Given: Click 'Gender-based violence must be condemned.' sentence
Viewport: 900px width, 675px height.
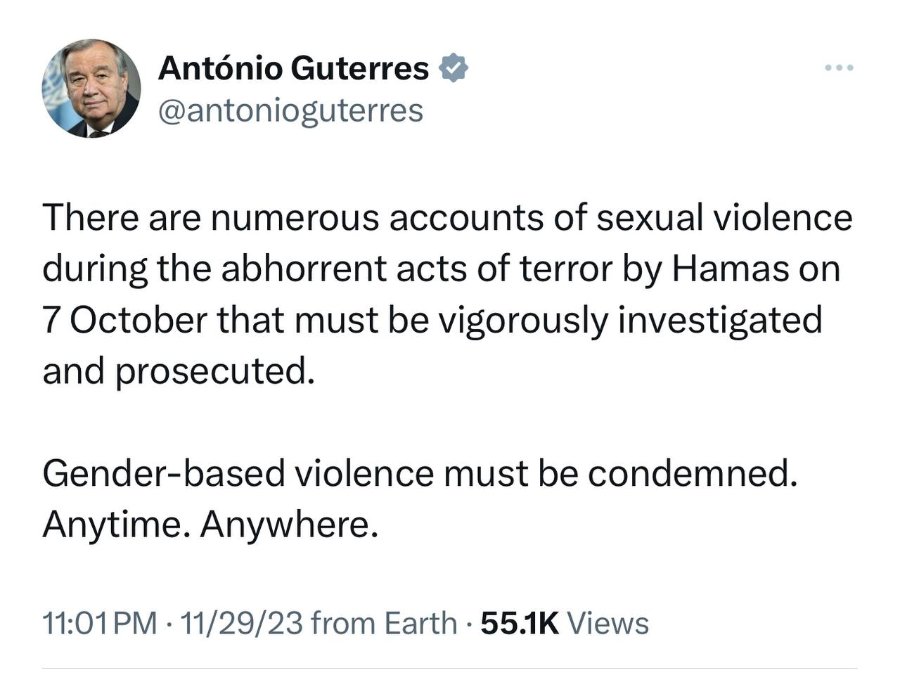Looking at the screenshot, I should [x=420, y=474].
